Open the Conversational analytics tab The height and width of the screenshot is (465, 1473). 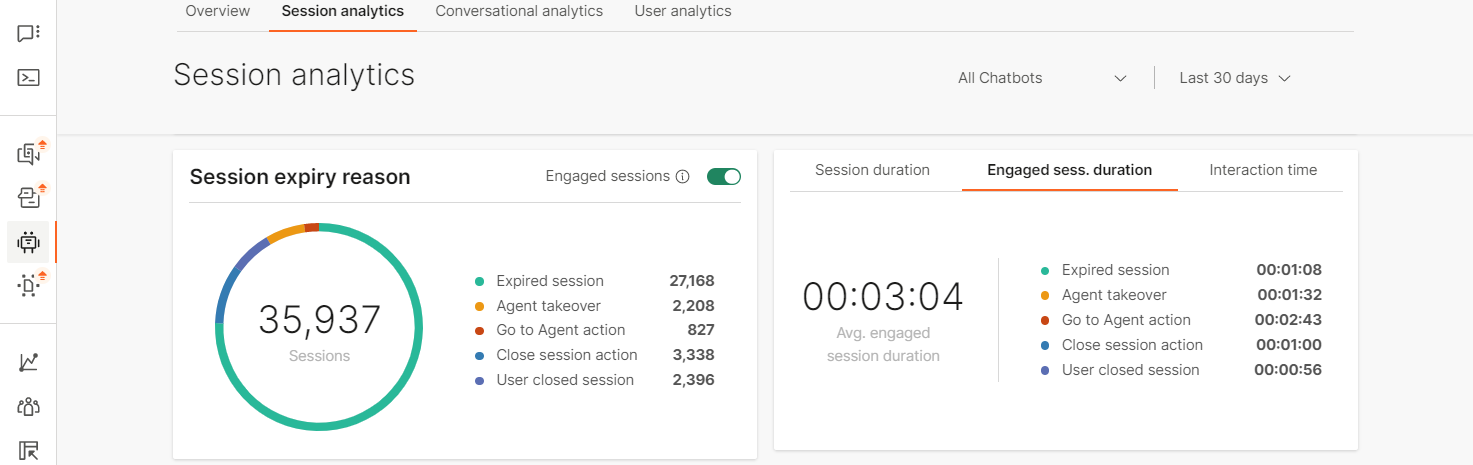click(x=519, y=12)
